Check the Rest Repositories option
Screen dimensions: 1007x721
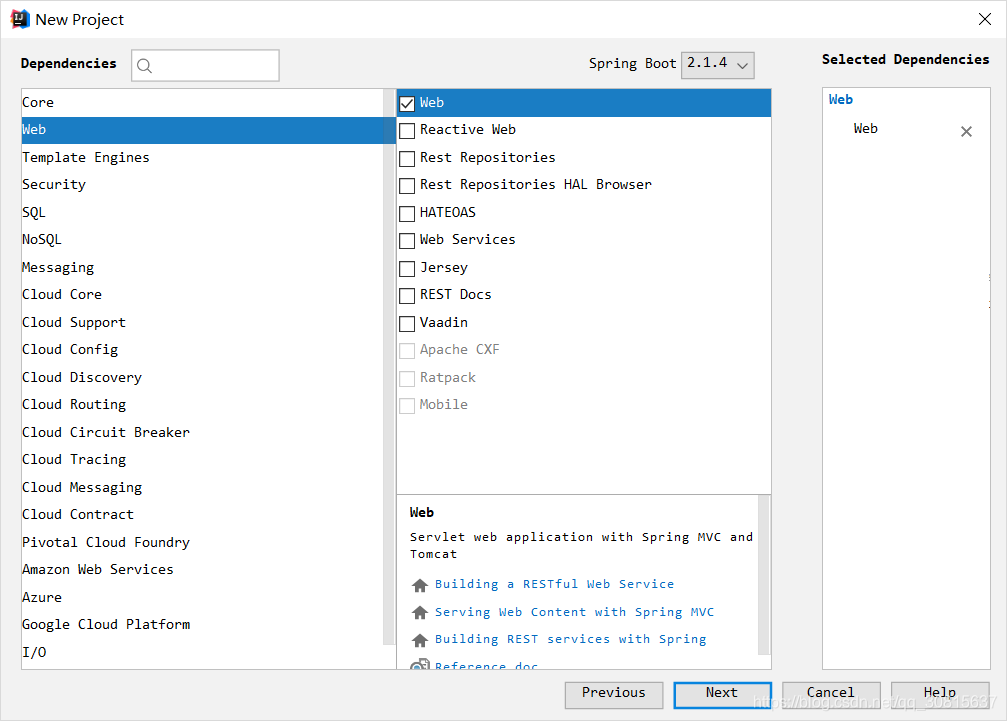(407, 159)
